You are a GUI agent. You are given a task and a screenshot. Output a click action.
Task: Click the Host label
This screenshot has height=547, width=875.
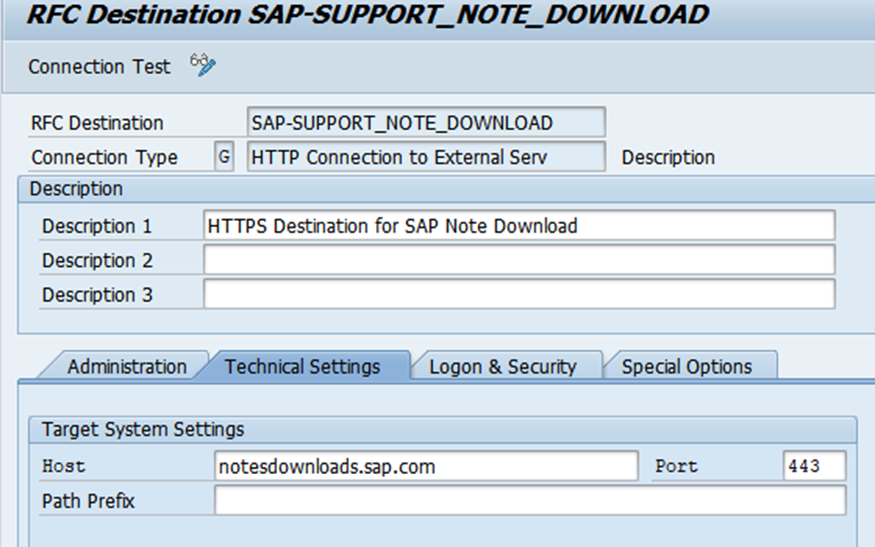(64, 466)
